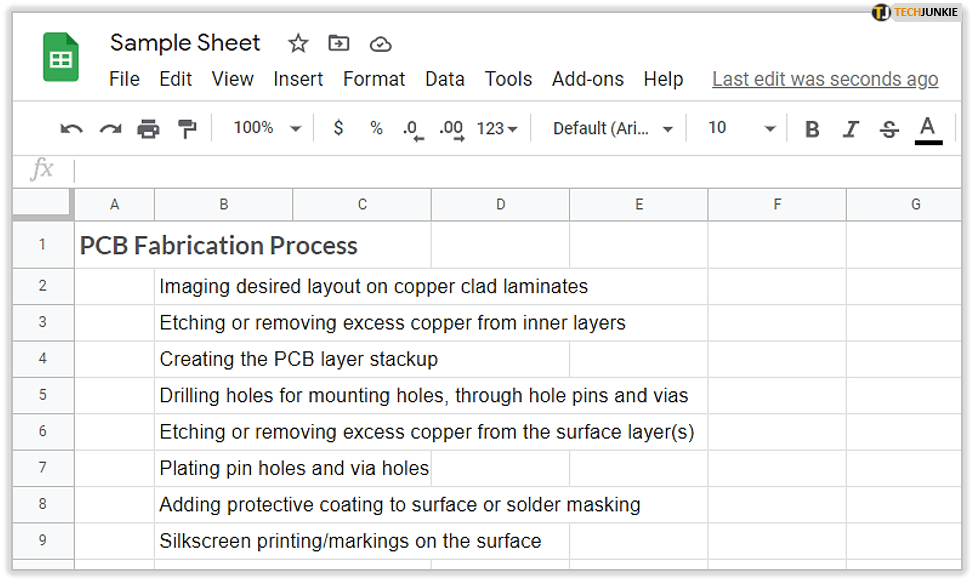Click the undo arrow icon
This screenshot has width=974, height=582.
[72, 129]
